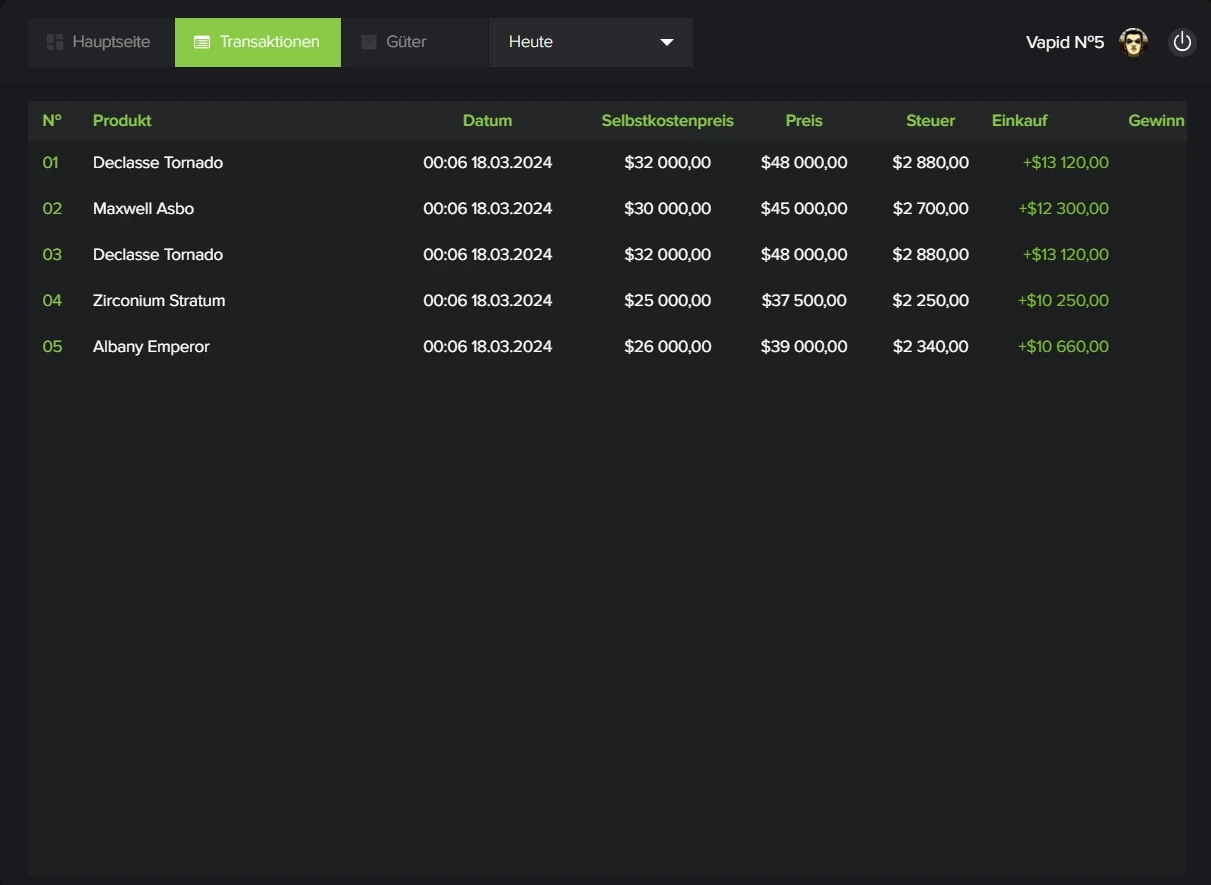Click the Steuer column header

click(930, 120)
